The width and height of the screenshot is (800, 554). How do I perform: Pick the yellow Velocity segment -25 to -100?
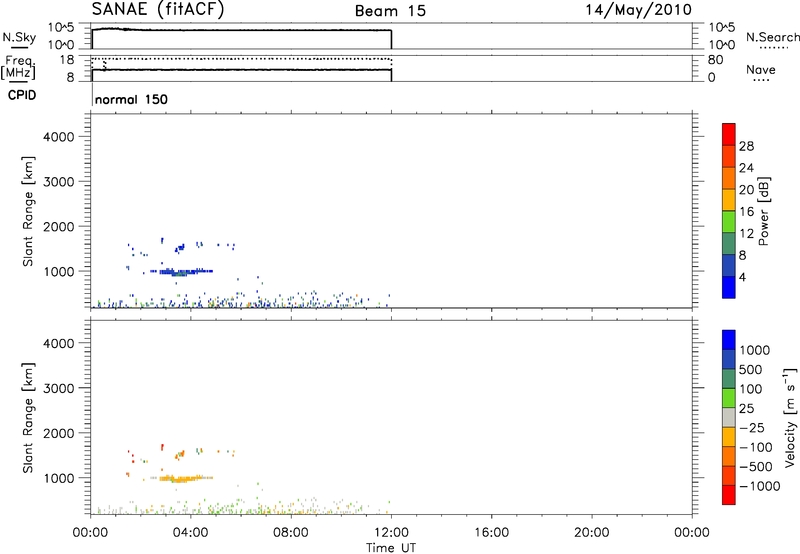coord(729,437)
